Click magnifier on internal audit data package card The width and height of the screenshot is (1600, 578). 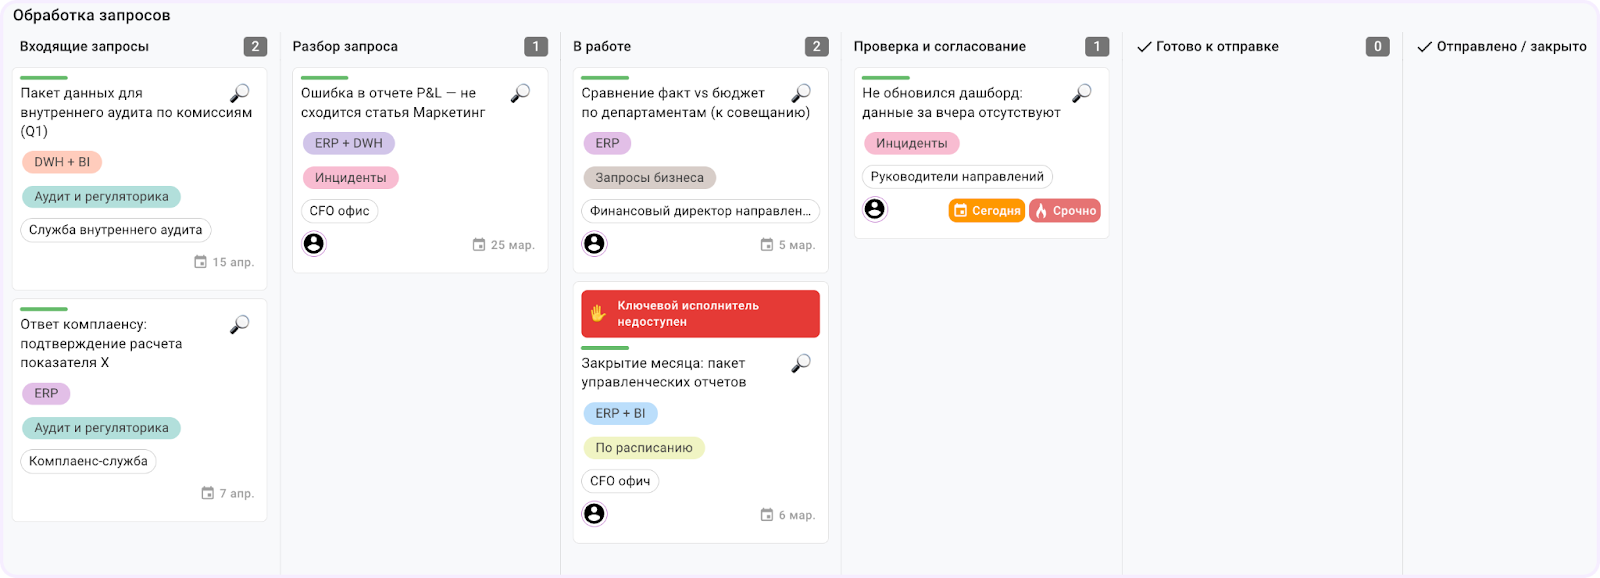[240, 93]
